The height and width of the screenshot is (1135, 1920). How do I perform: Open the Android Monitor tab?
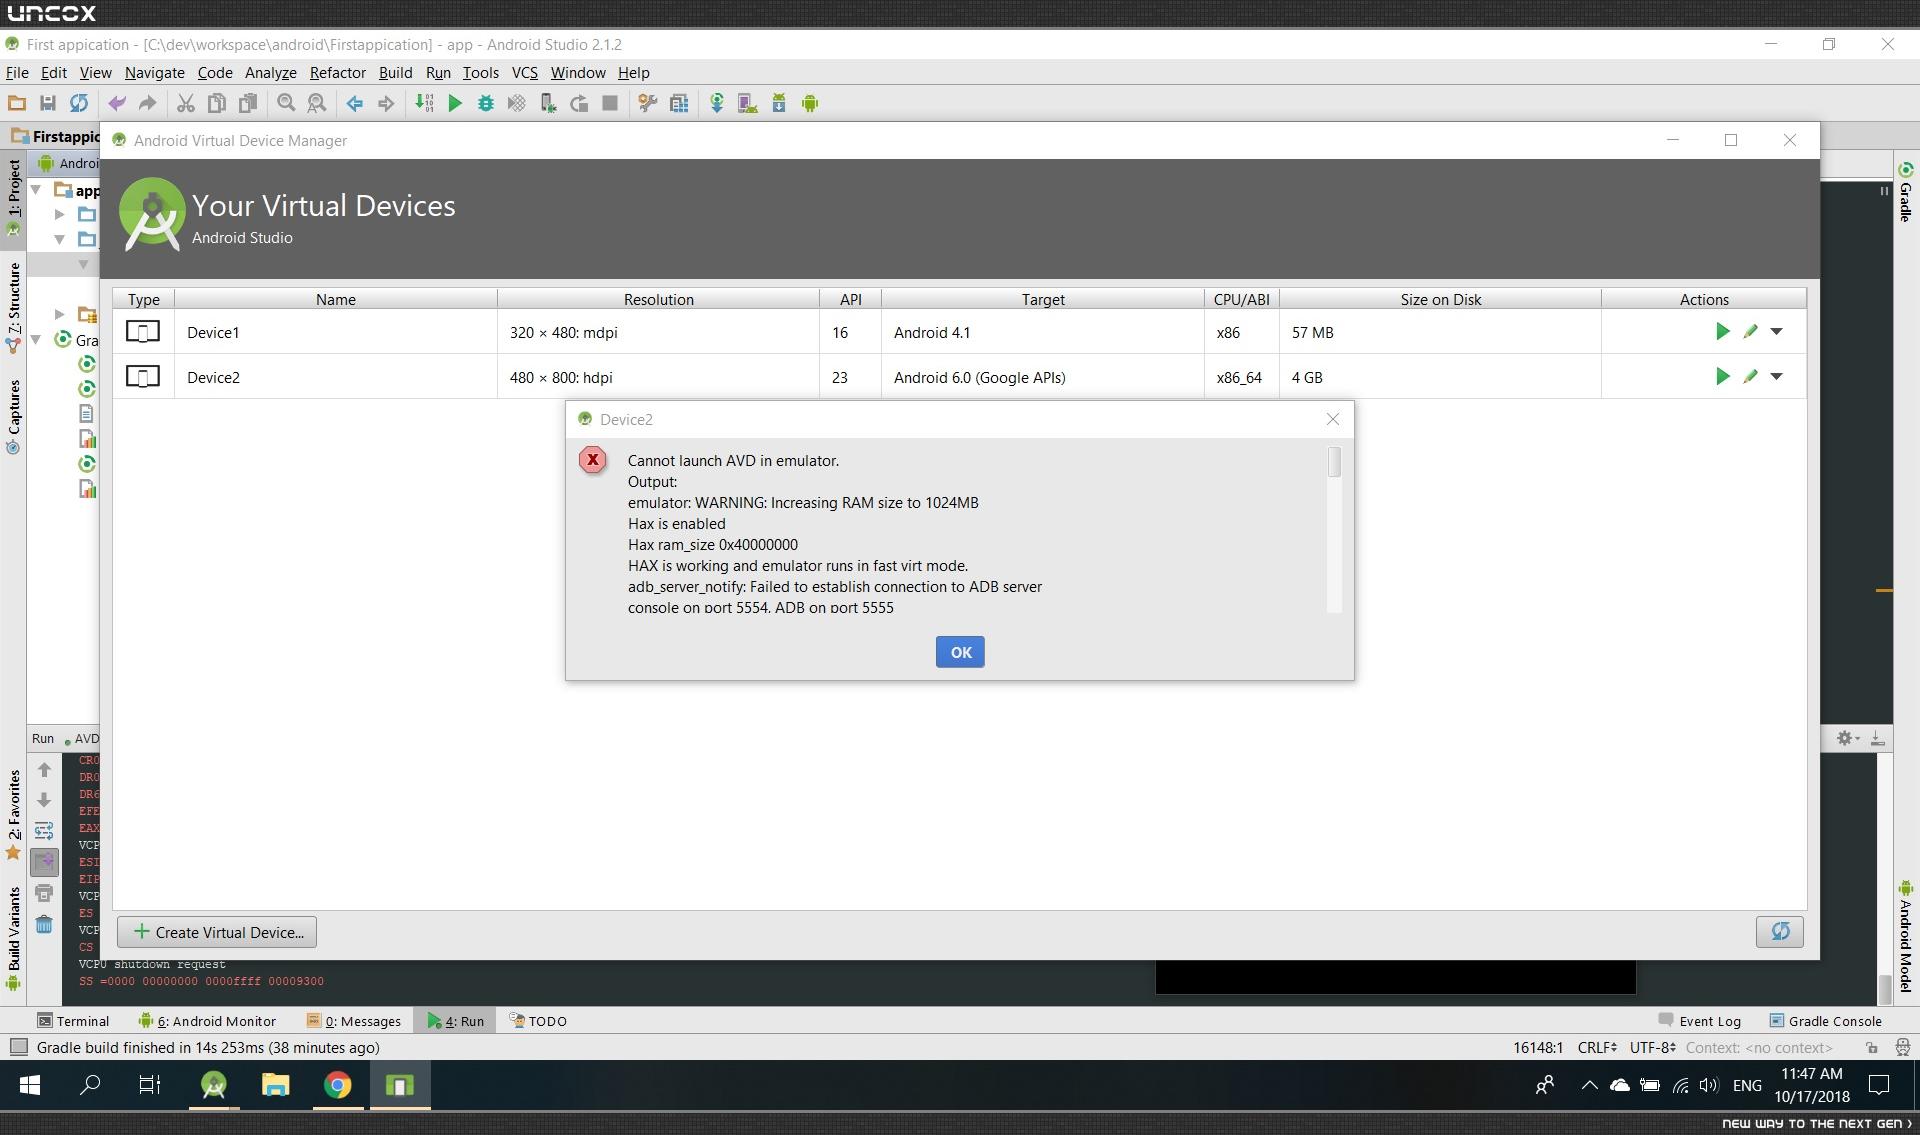(207, 1021)
